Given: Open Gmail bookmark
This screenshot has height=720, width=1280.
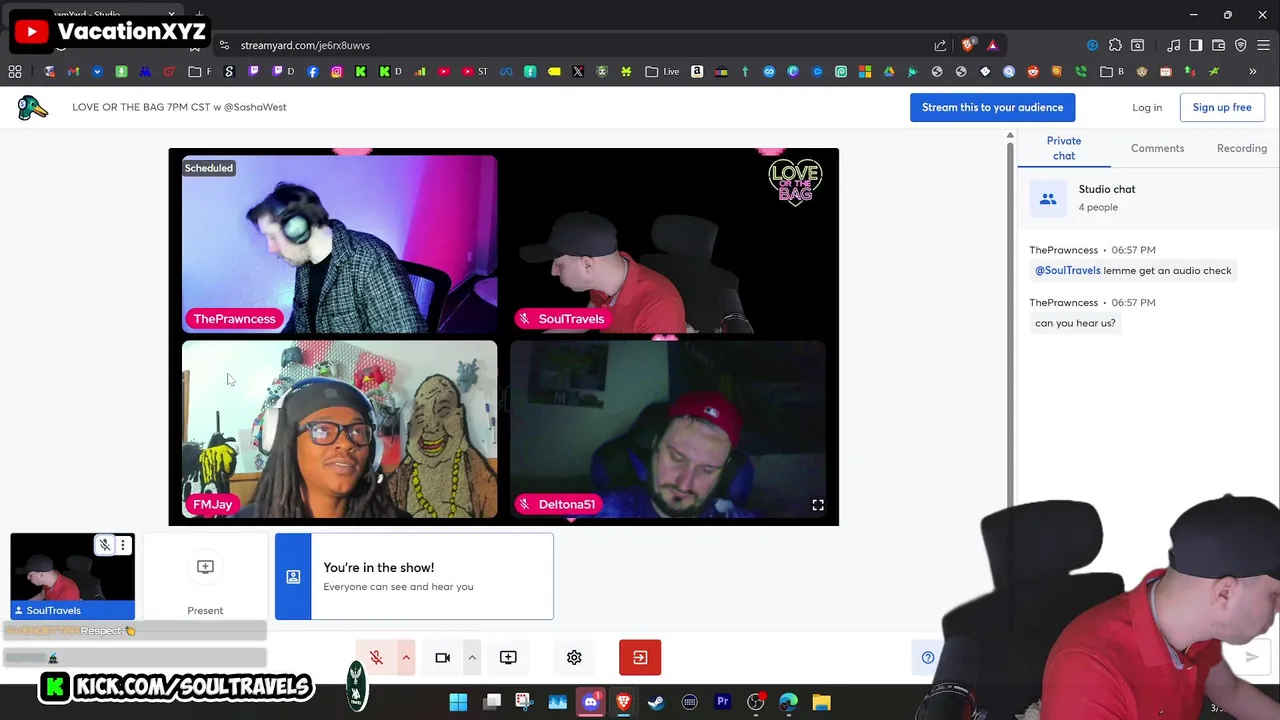Looking at the screenshot, I should pyautogui.click(x=73, y=71).
